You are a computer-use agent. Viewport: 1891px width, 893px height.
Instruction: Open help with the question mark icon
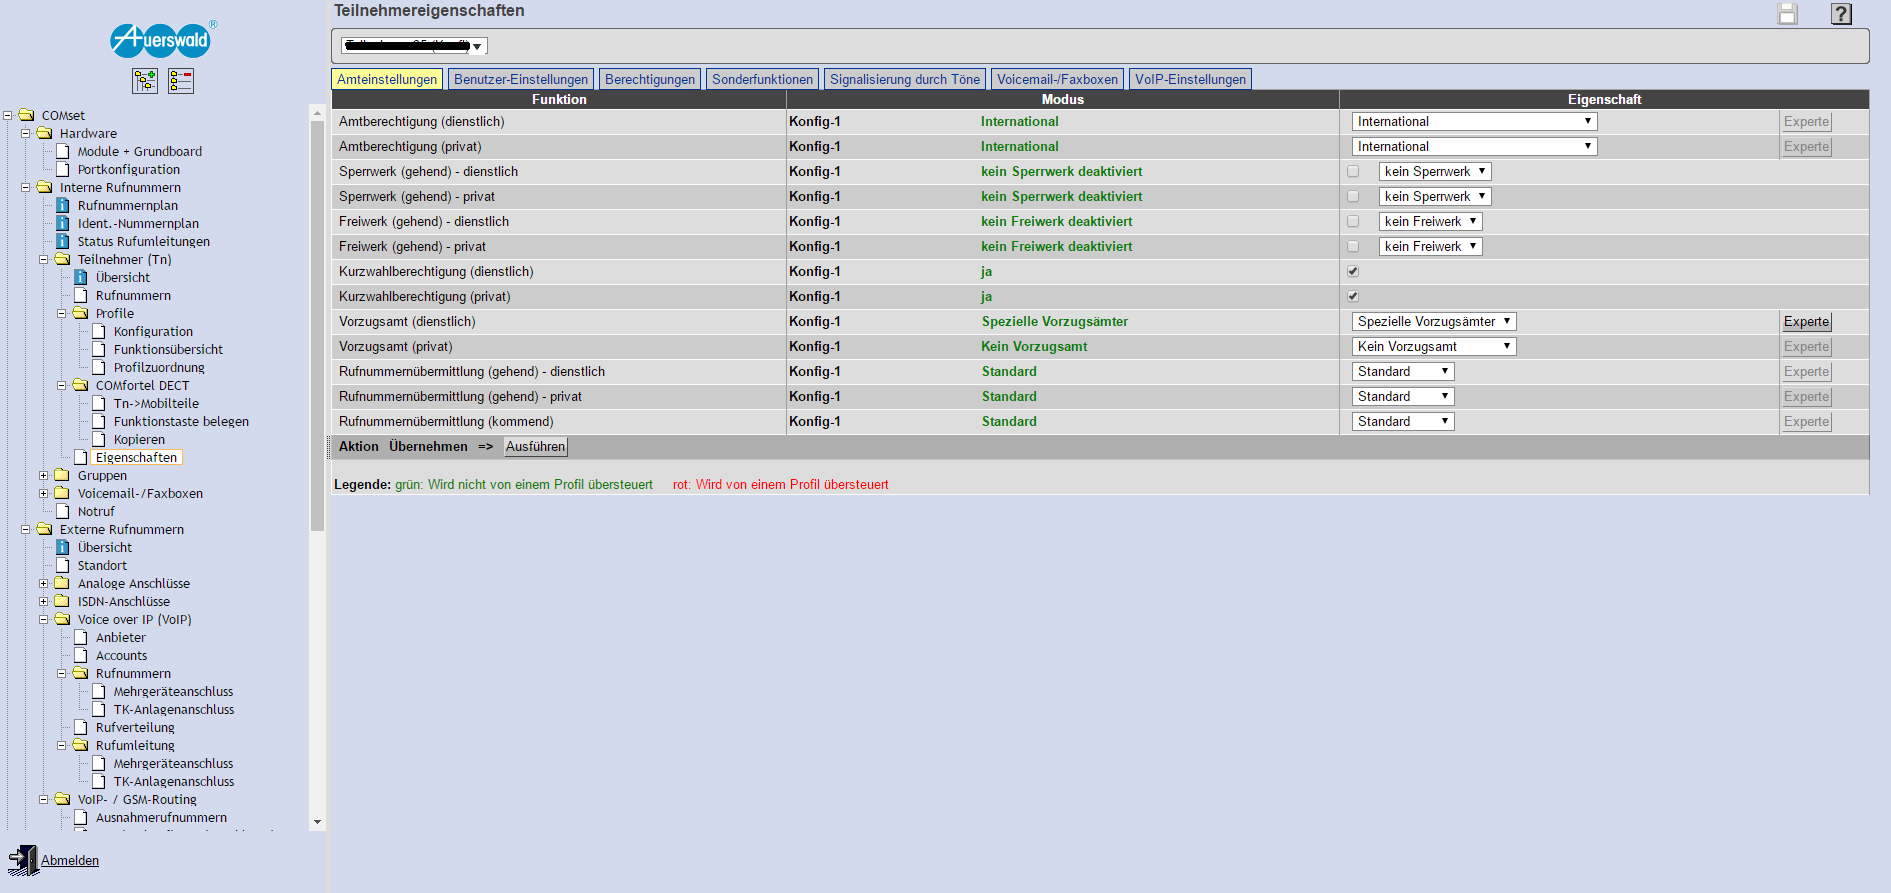1841,14
